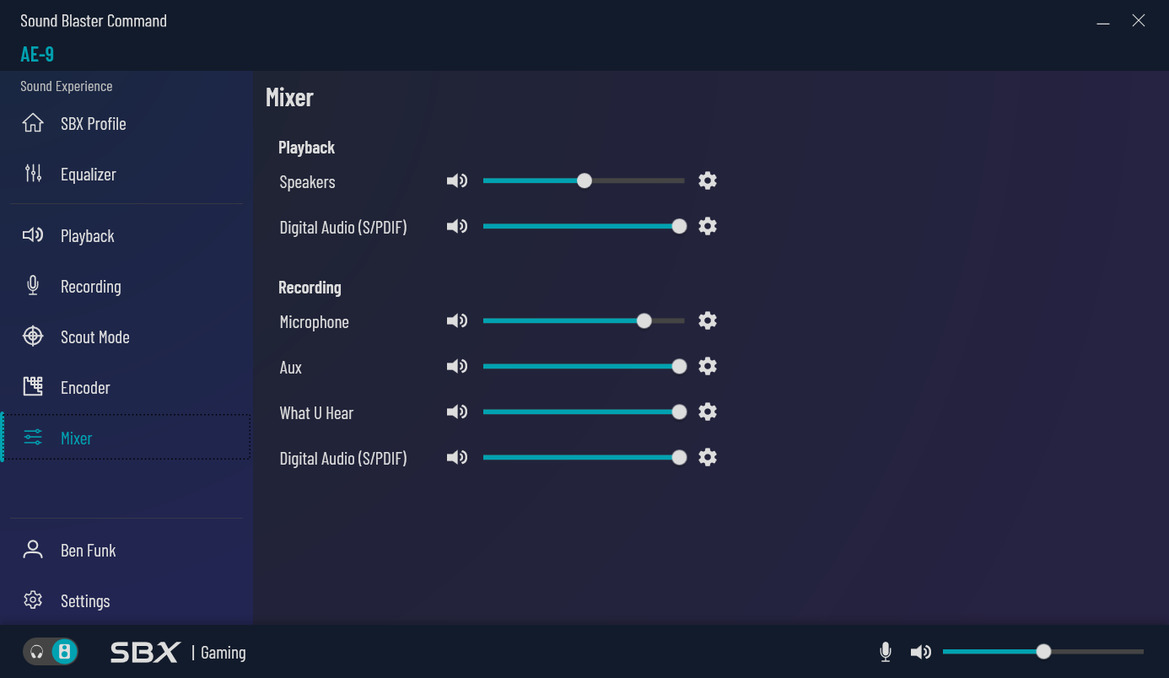Minimize the Sound Blaster Command window
Screen dimensions: 1169x678
point(1103,22)
